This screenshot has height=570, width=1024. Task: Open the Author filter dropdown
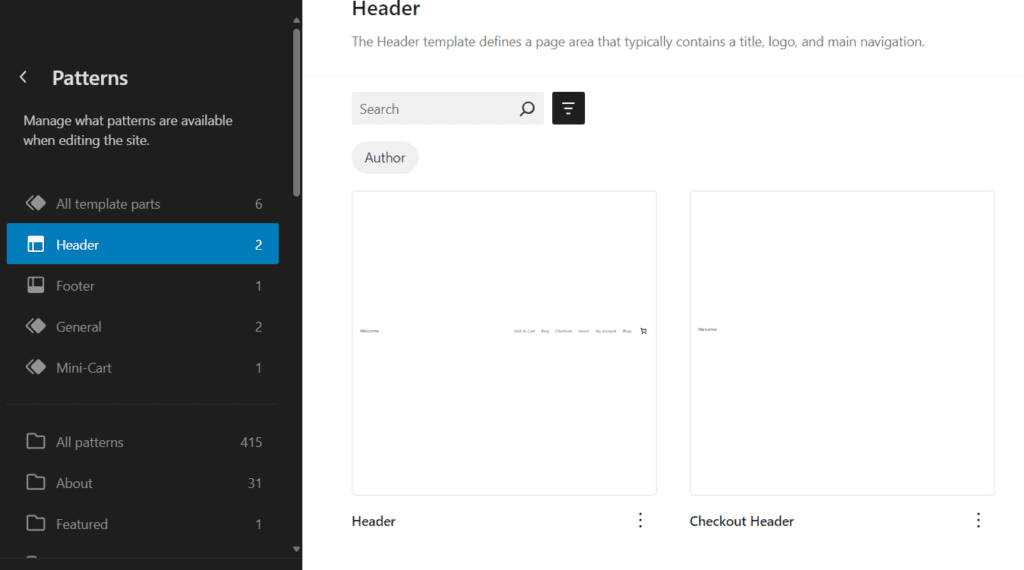coord(385,157)
